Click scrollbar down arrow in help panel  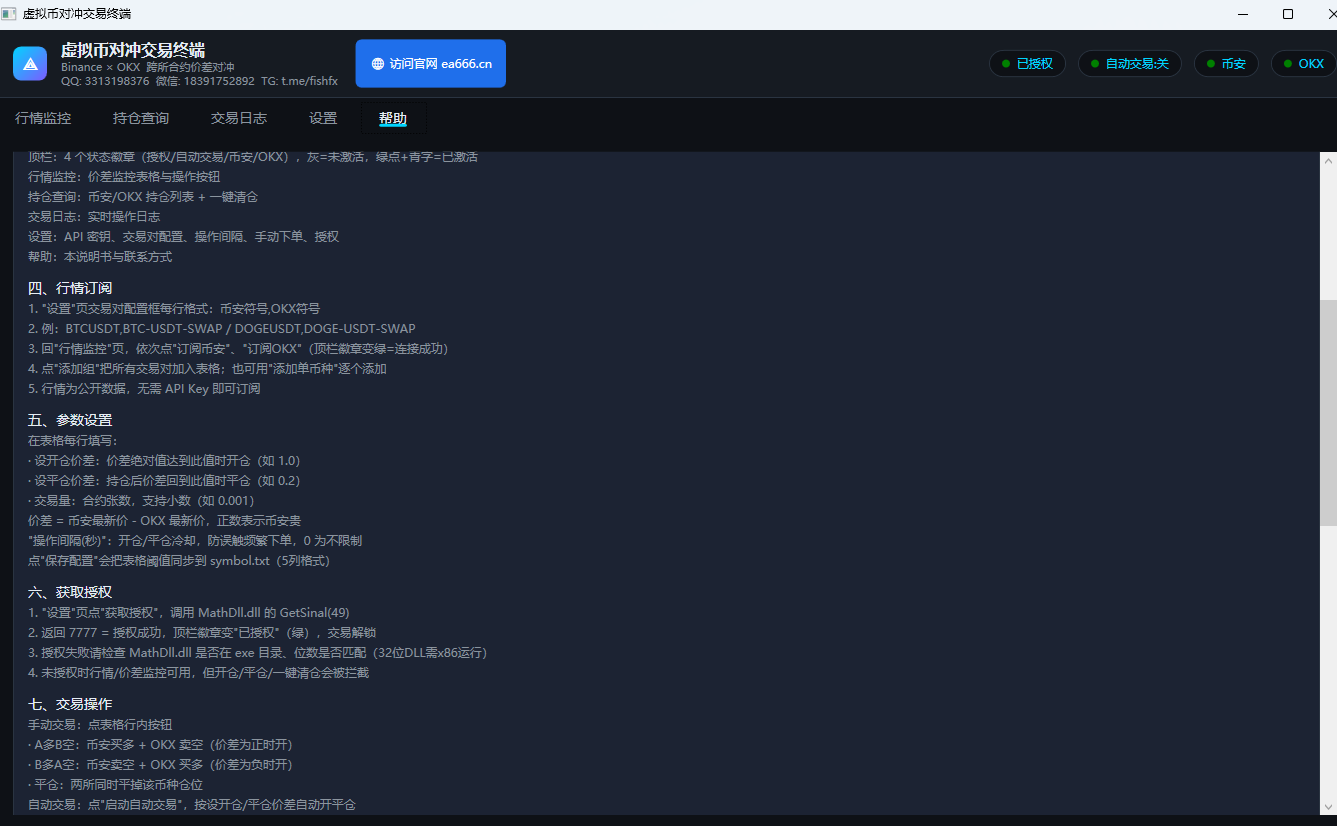(1328, 806)
